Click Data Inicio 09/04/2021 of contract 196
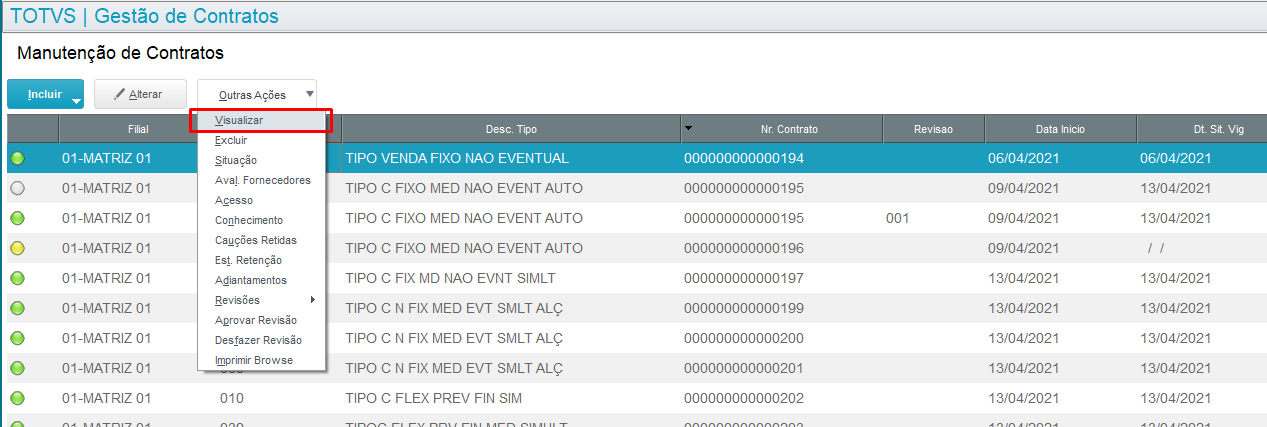 [x=1023, y=248]
